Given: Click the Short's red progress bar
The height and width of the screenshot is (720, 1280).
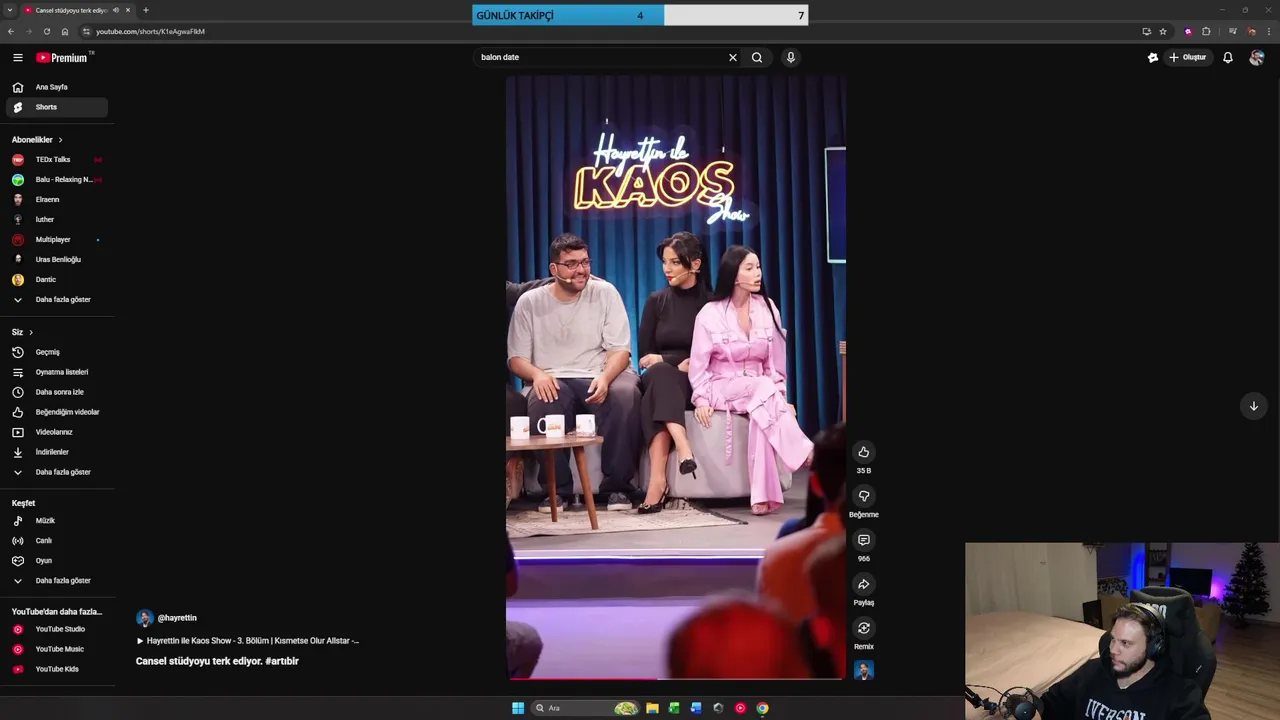Looking at the screenshot, I should point(676,678).
